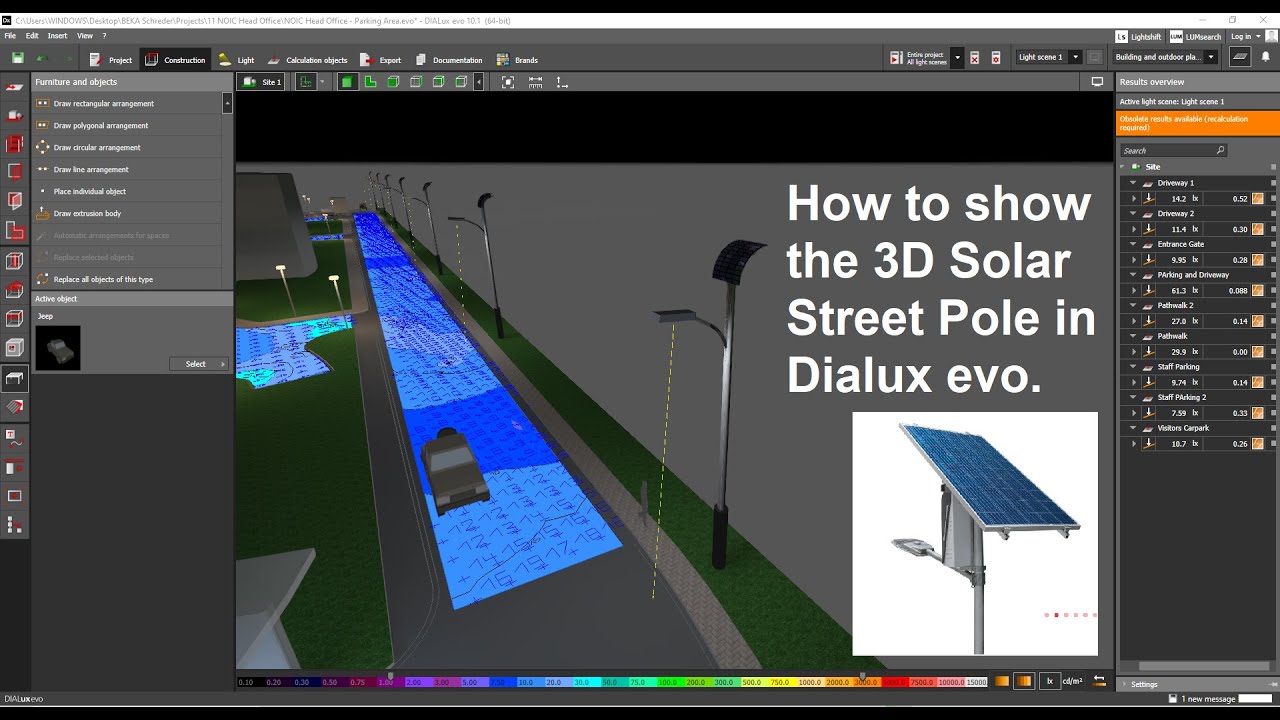Viewport: 1280px width, 720px height.
Task: Switch to the Calculation objects tab
Action: tap(307, 60)
